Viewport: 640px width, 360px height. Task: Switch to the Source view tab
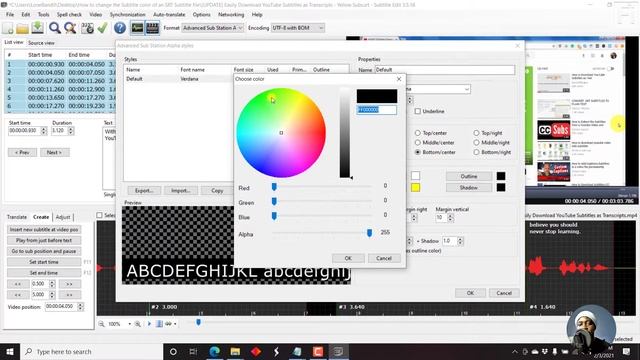41,43
